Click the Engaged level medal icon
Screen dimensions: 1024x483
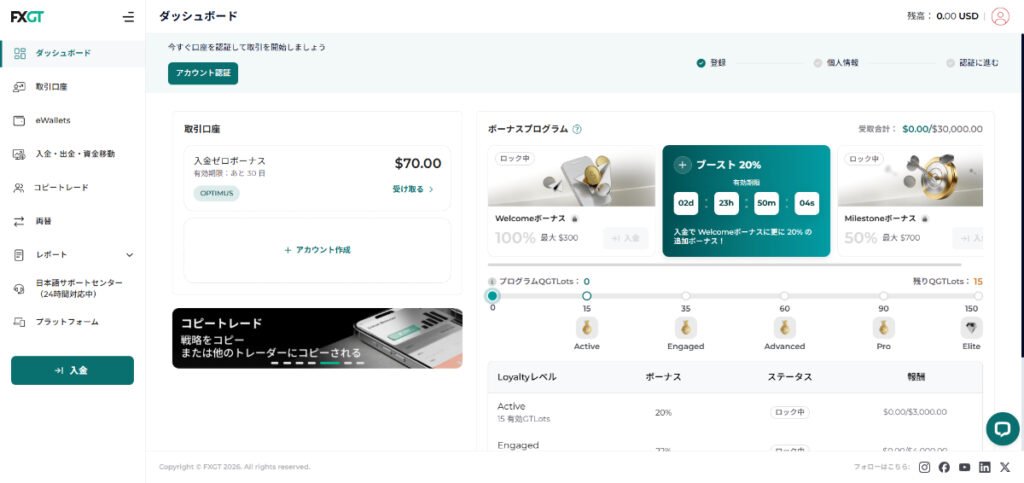click(686, 328)
